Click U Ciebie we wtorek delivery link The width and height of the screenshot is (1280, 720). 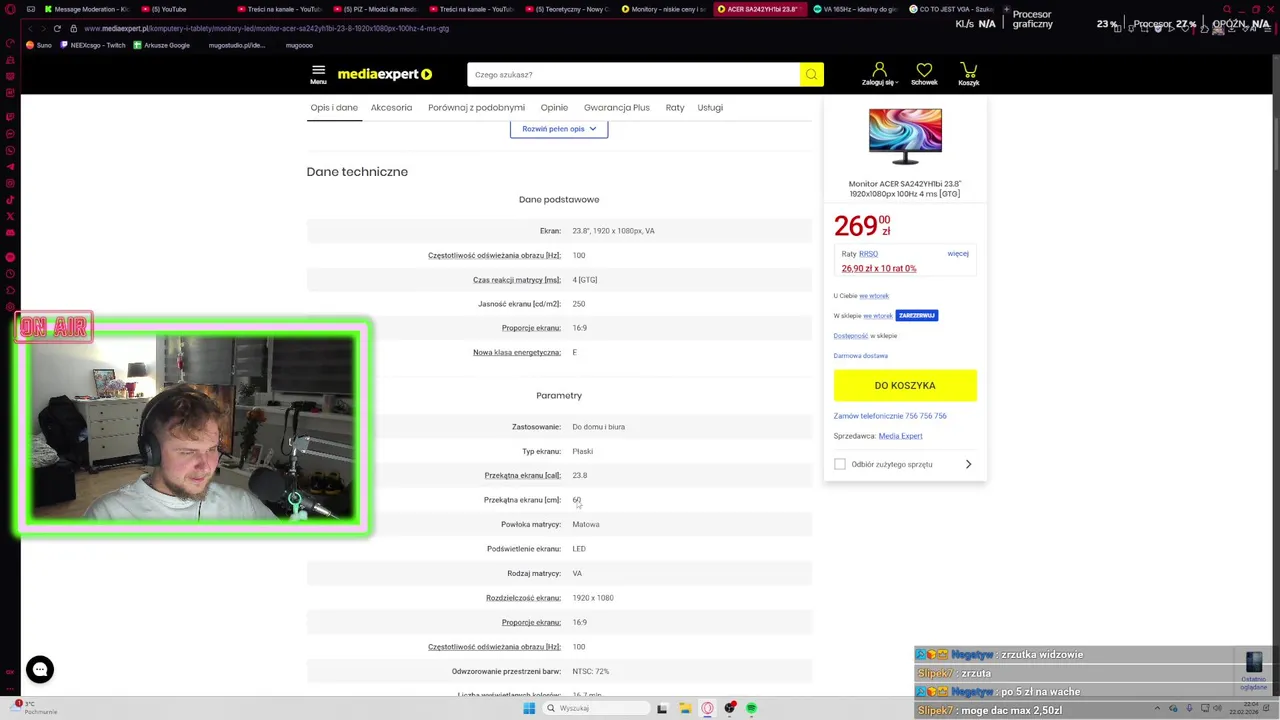[x=874, y=296]
